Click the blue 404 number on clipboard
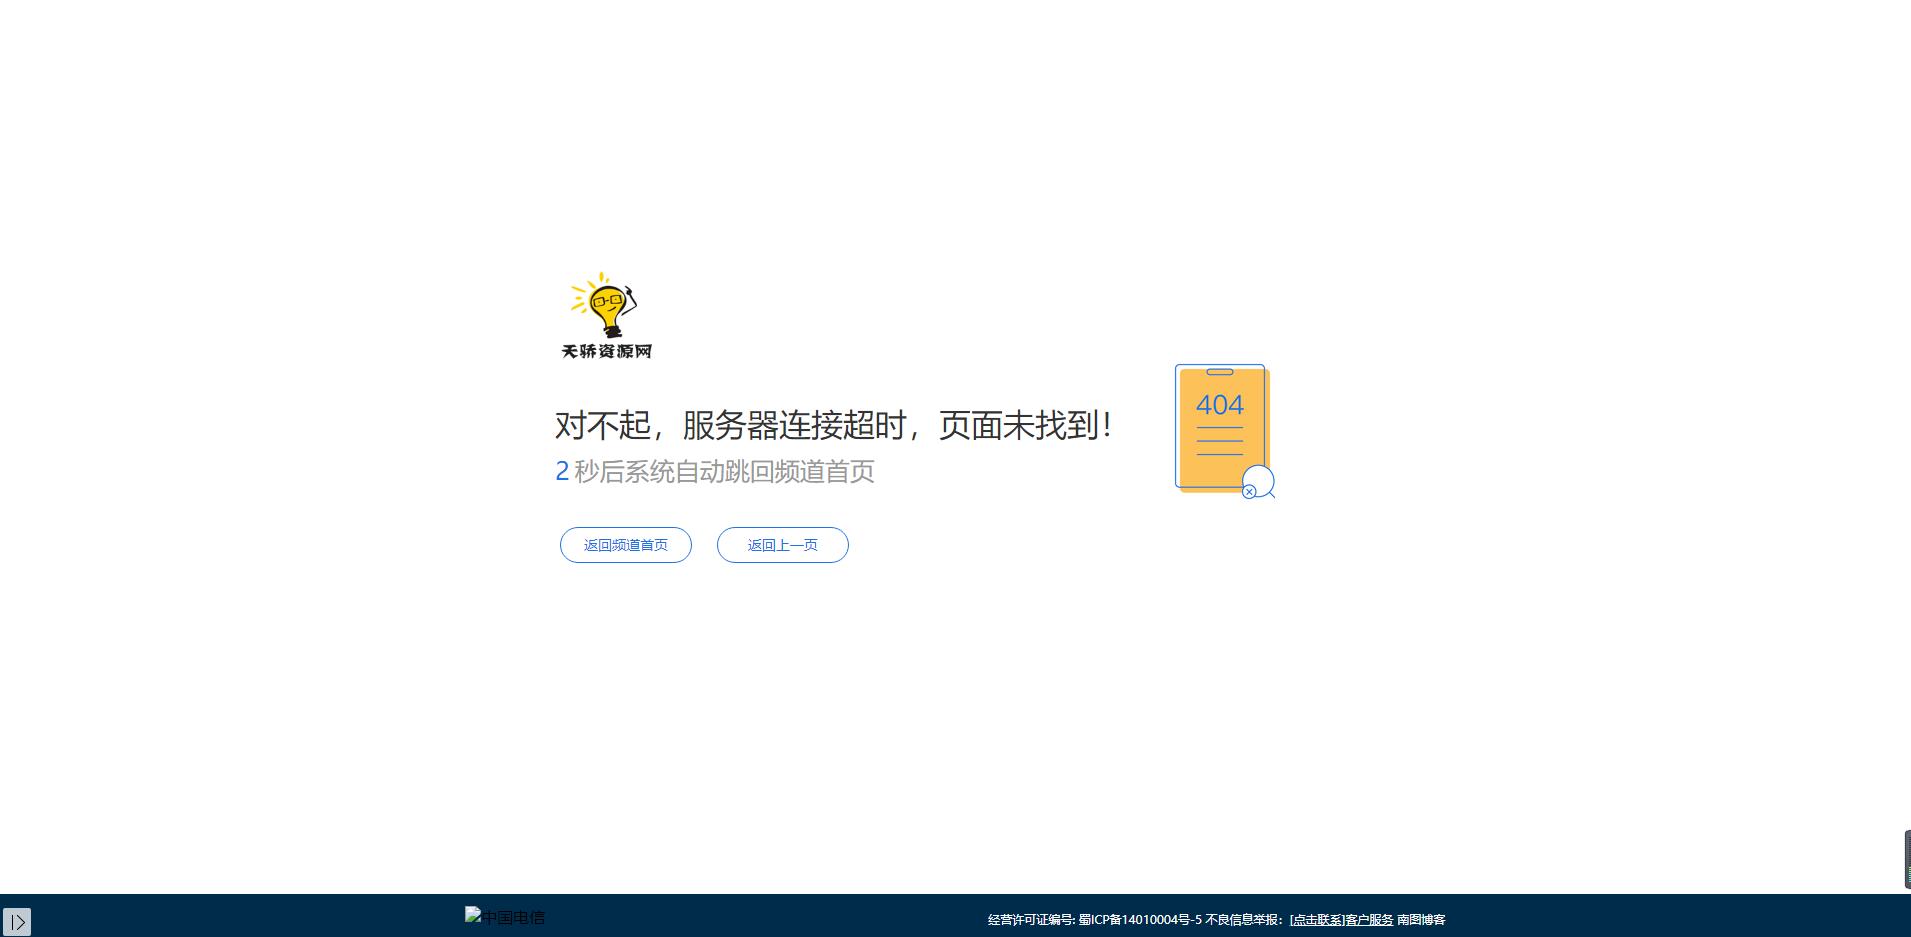1911x937 pixels. pos(1219,405)
